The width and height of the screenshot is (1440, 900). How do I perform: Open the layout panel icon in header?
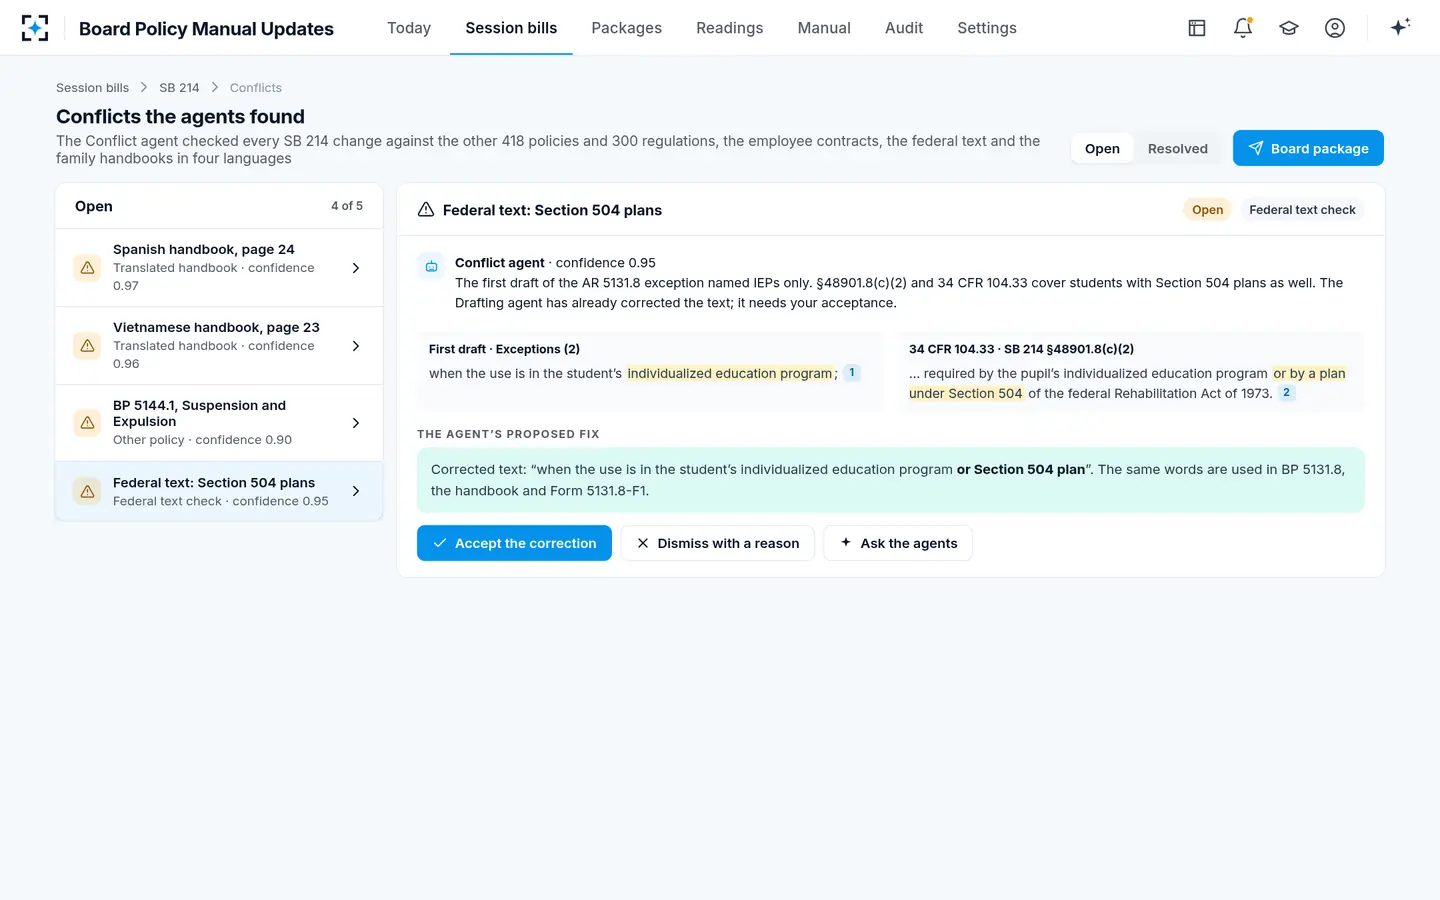pos(1197,28)
